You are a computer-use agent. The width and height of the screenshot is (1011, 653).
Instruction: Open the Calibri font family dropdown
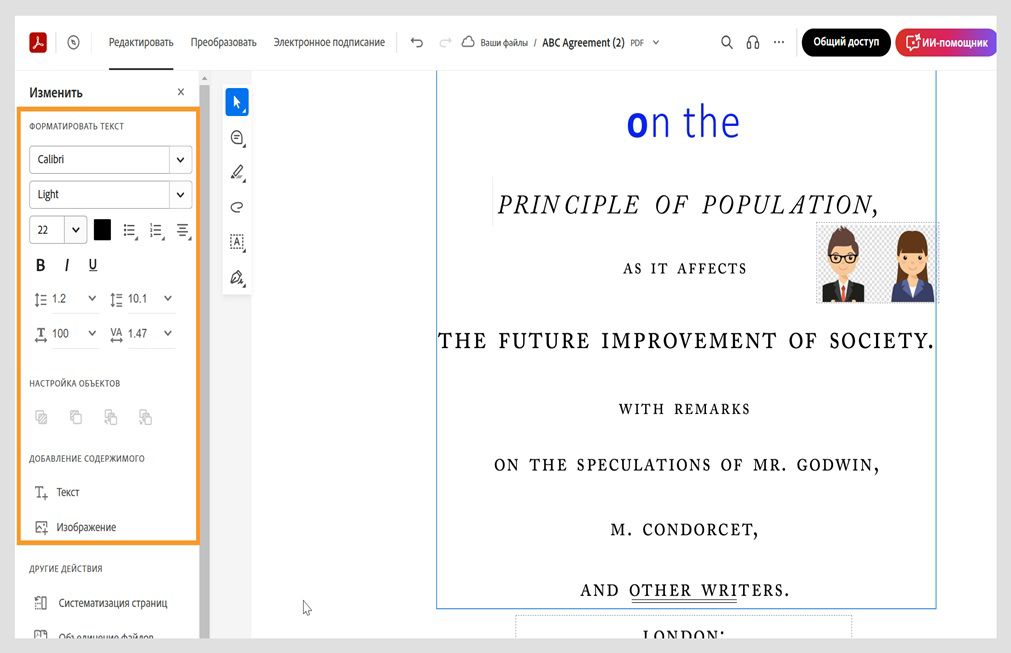click(x=178, y=159)
